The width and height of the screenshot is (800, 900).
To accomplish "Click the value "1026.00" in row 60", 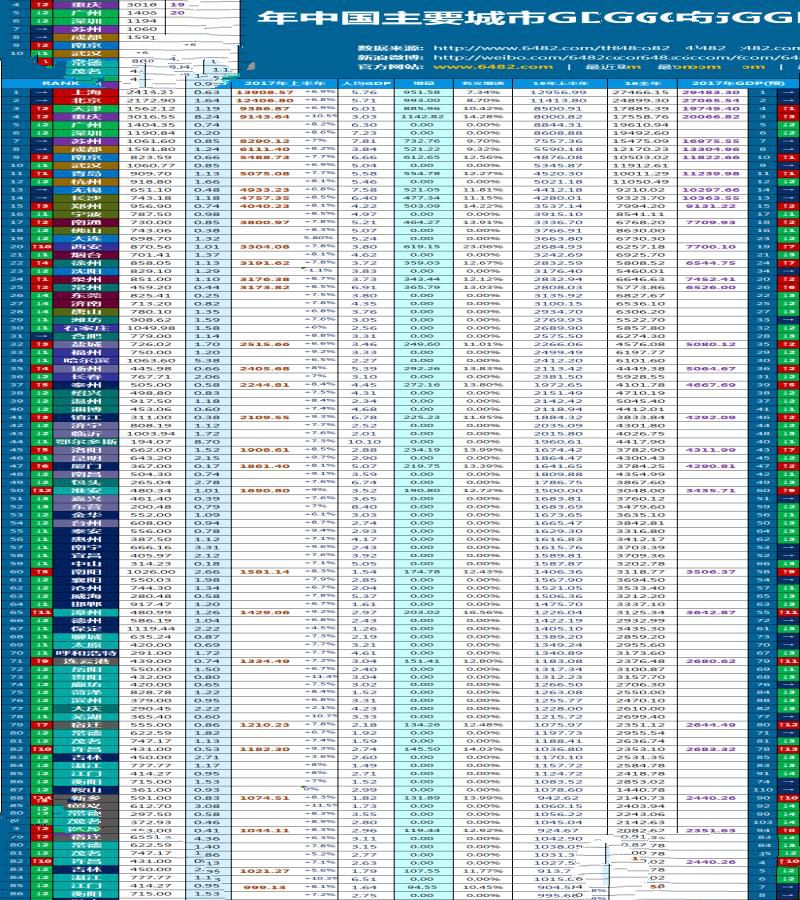I will [150, 572].
